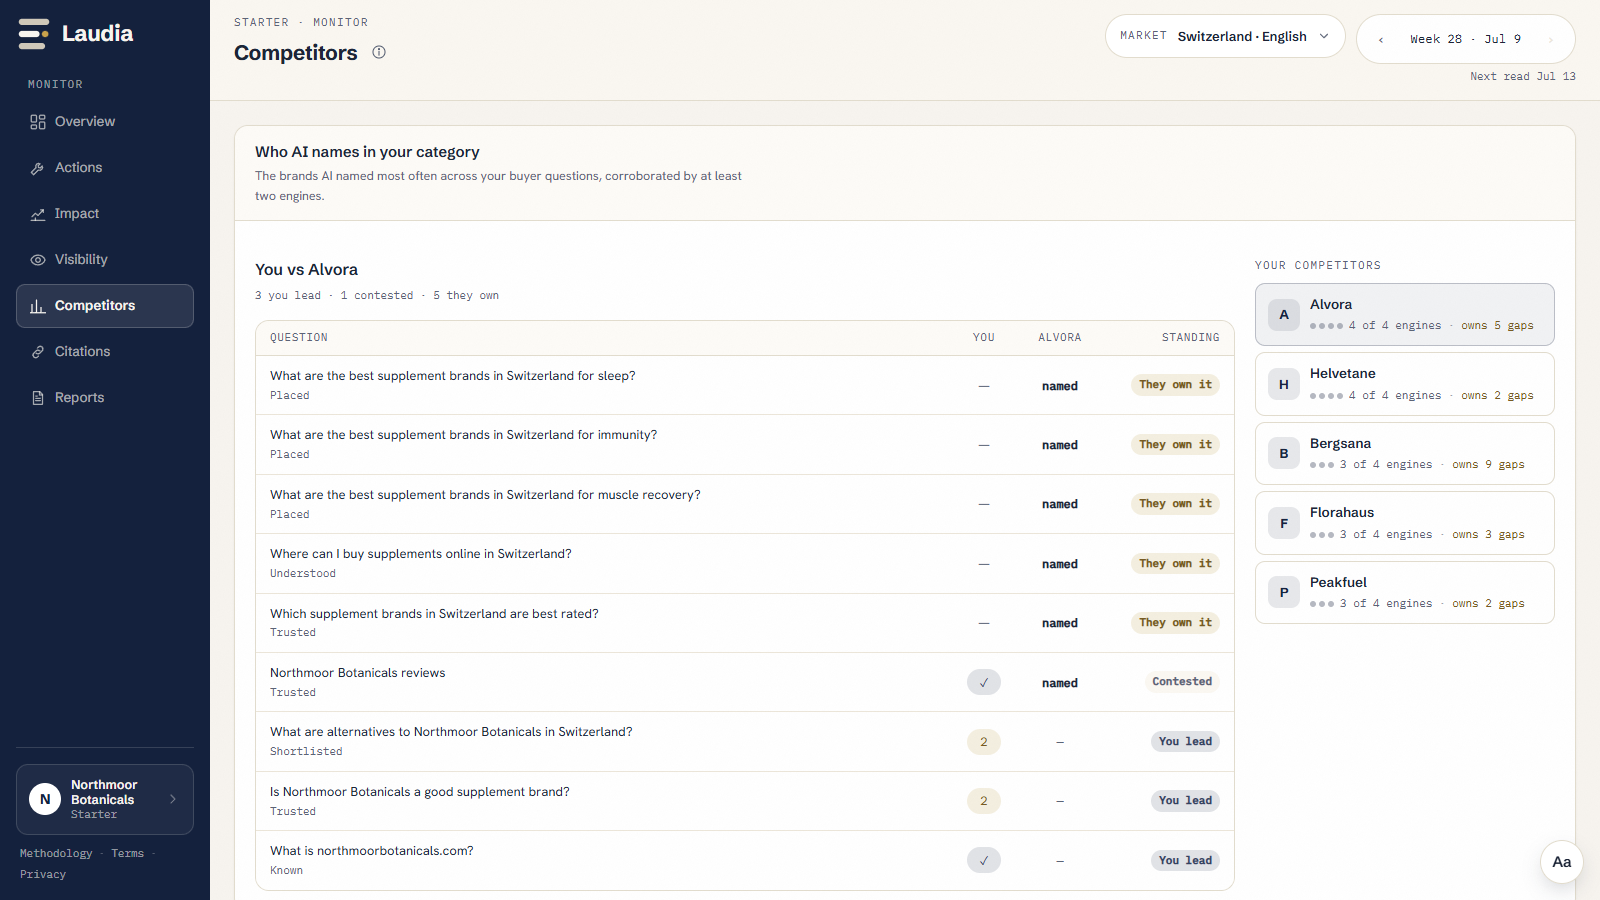
Task: Click 'Where can I buy supplements online' question
Action: [x=421, y=554]
